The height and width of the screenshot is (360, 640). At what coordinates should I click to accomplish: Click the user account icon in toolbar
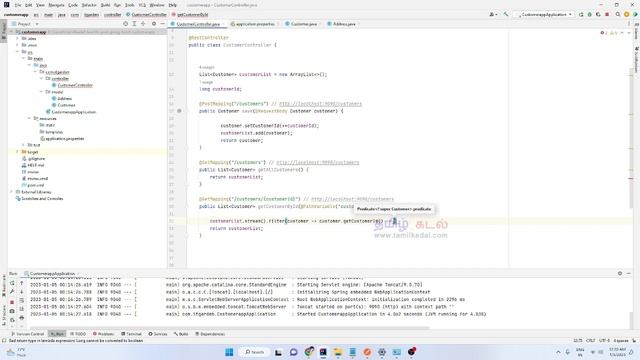pos(493,14)
